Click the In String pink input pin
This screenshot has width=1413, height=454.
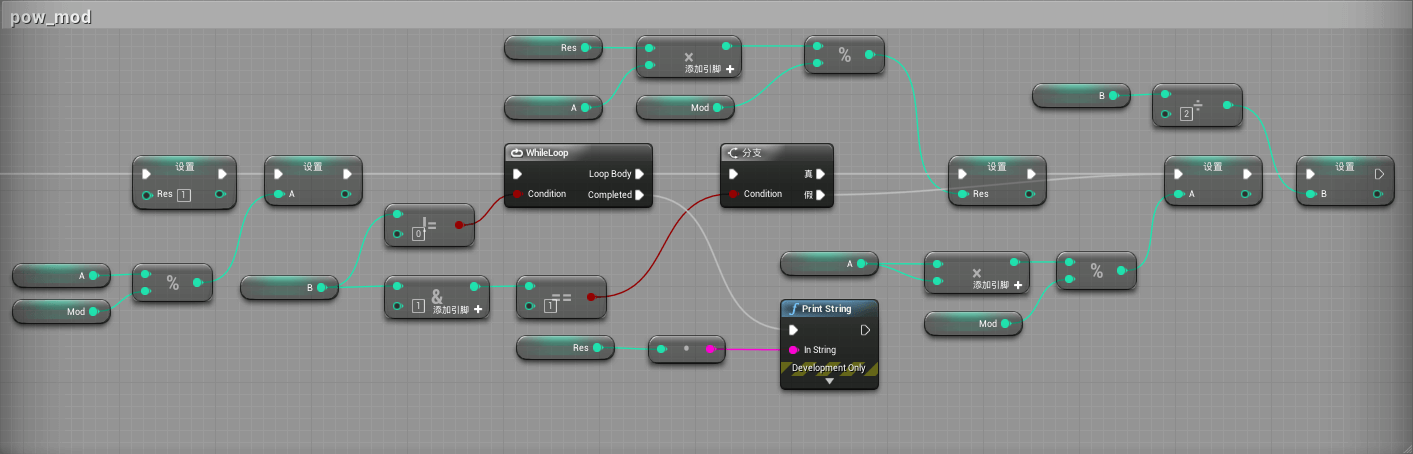pyautogui.click(x=793, y=350)
